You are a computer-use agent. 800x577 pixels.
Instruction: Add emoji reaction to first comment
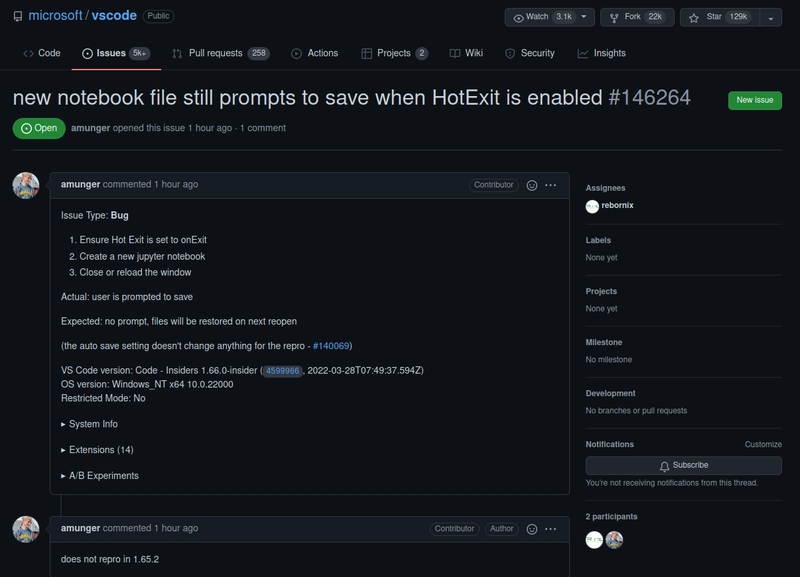click(532, 185)
